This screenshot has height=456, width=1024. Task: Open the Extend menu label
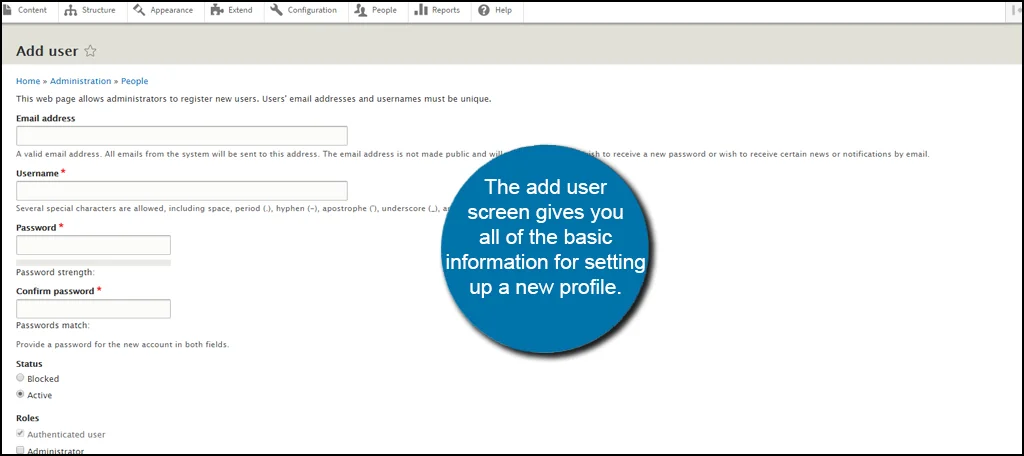[x=240, y=10]
